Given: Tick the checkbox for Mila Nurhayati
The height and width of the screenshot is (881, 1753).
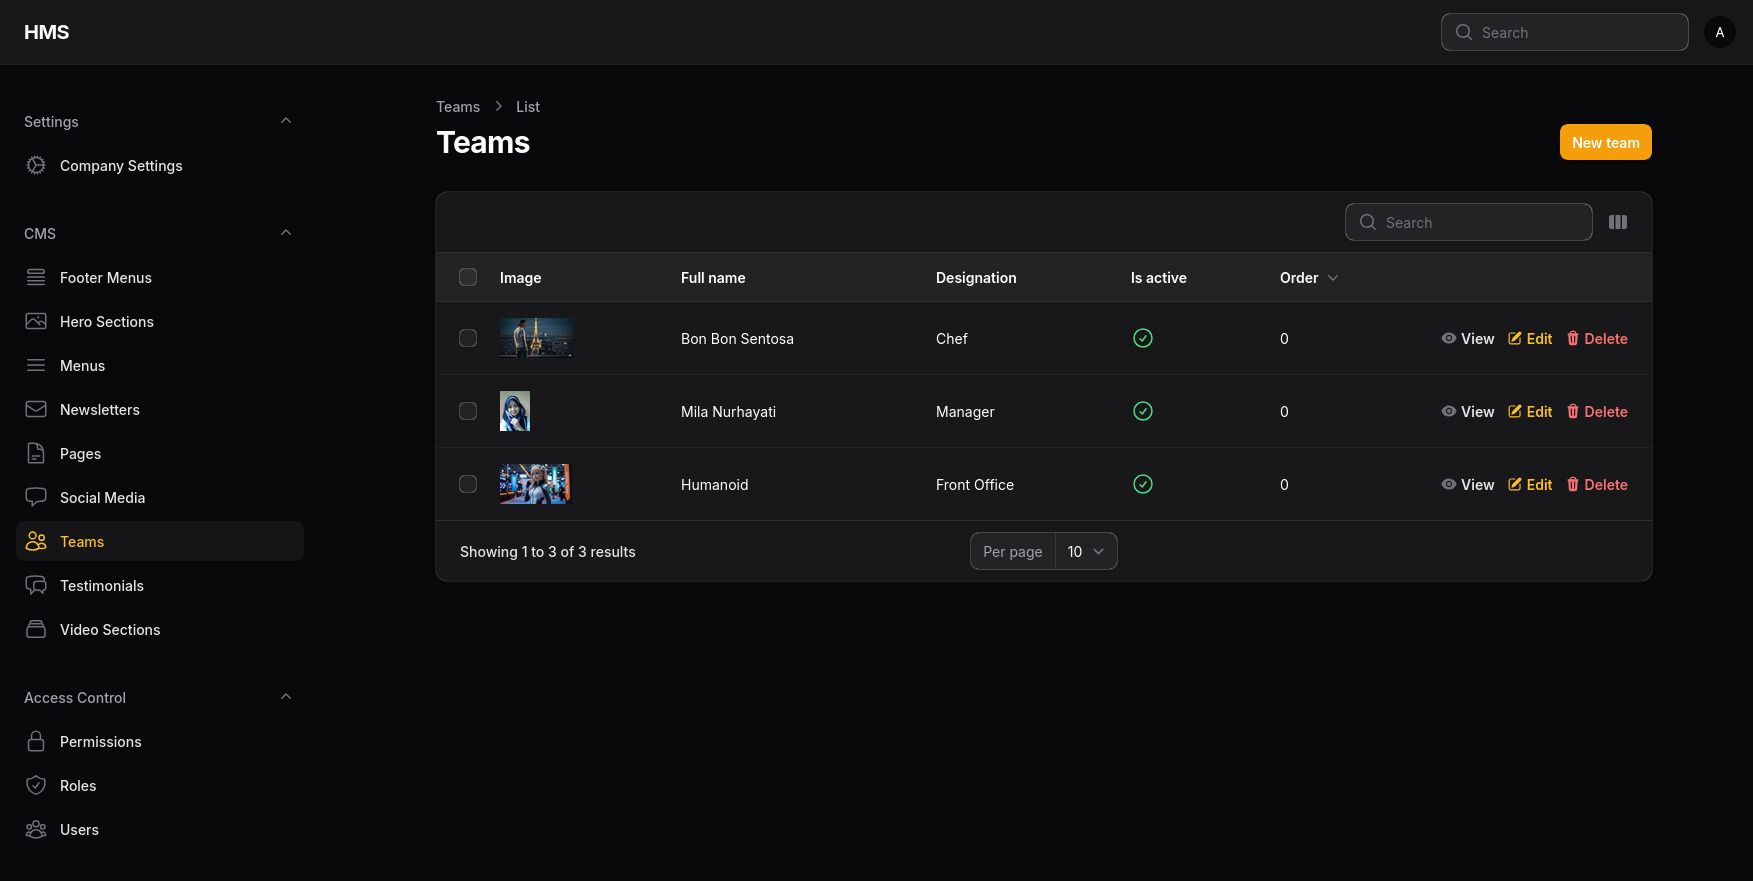Looking at the screenshot, I should (x=468, y=411).
